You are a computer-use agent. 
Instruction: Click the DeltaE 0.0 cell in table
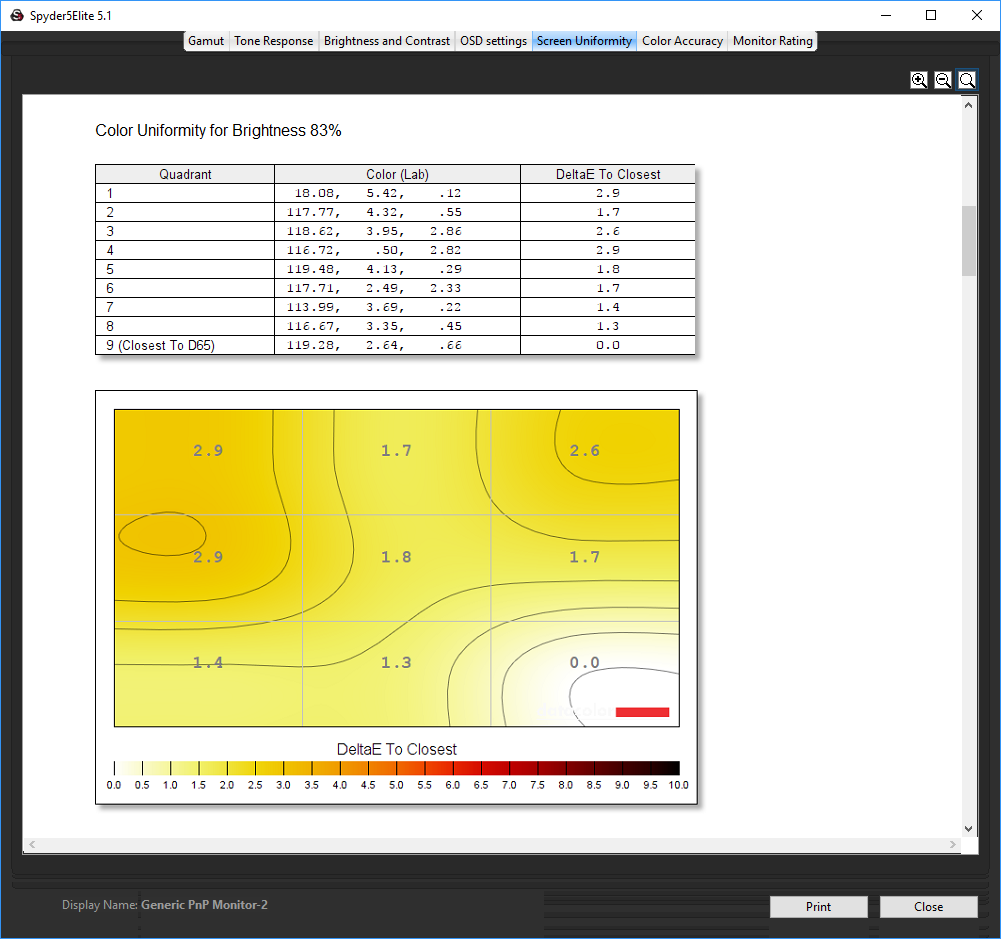[608, 345]
